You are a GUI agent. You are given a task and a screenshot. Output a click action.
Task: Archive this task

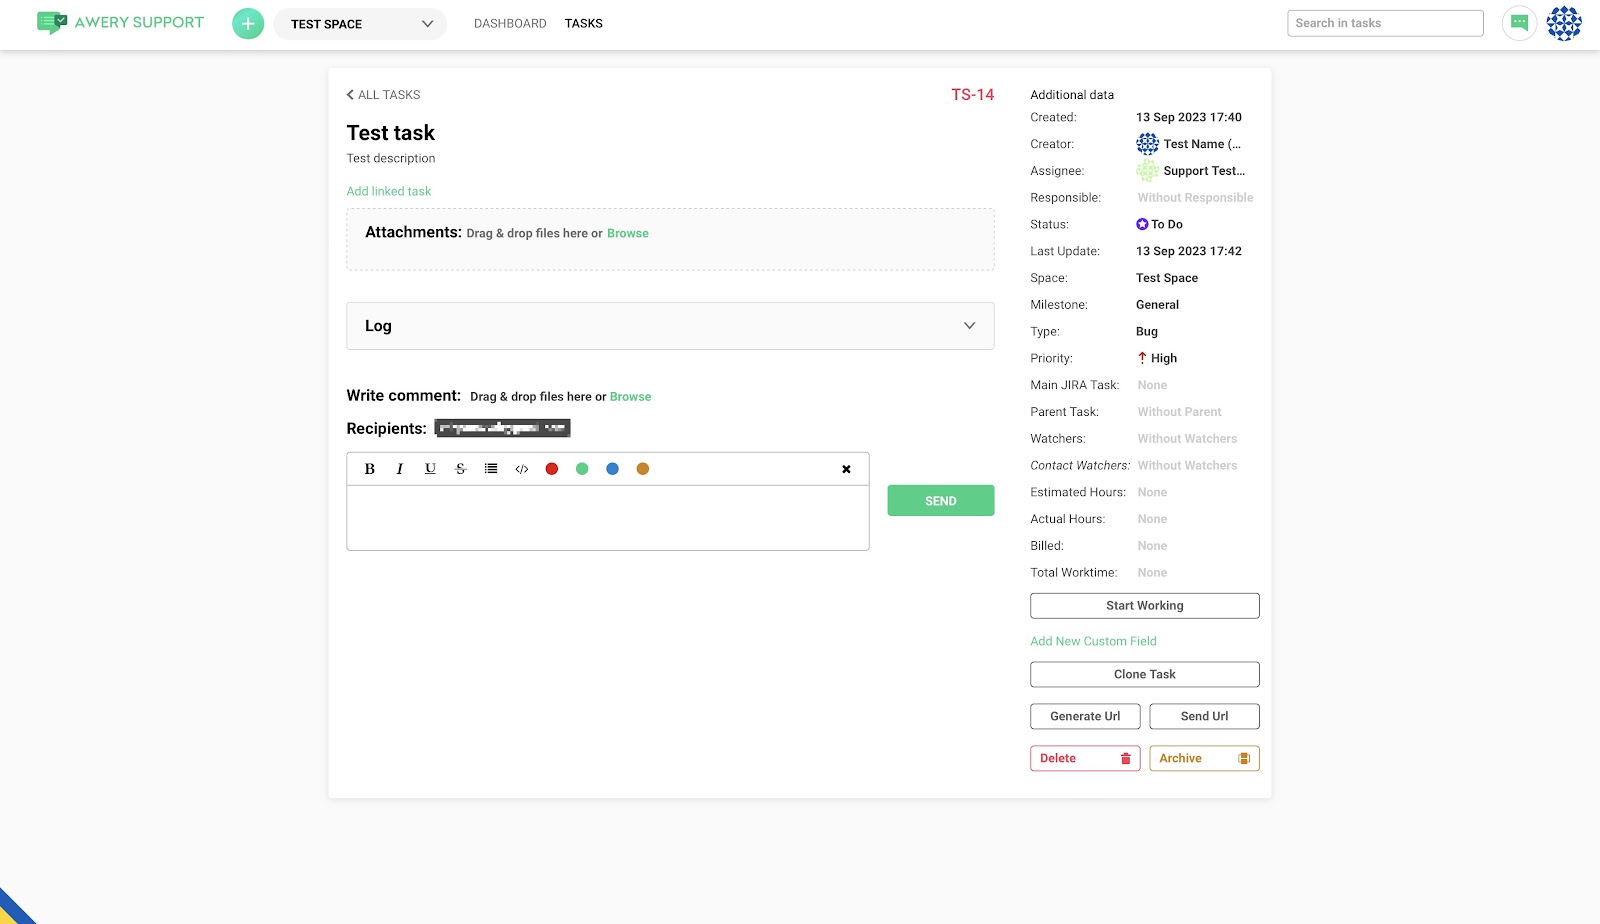pos(1204,759)
